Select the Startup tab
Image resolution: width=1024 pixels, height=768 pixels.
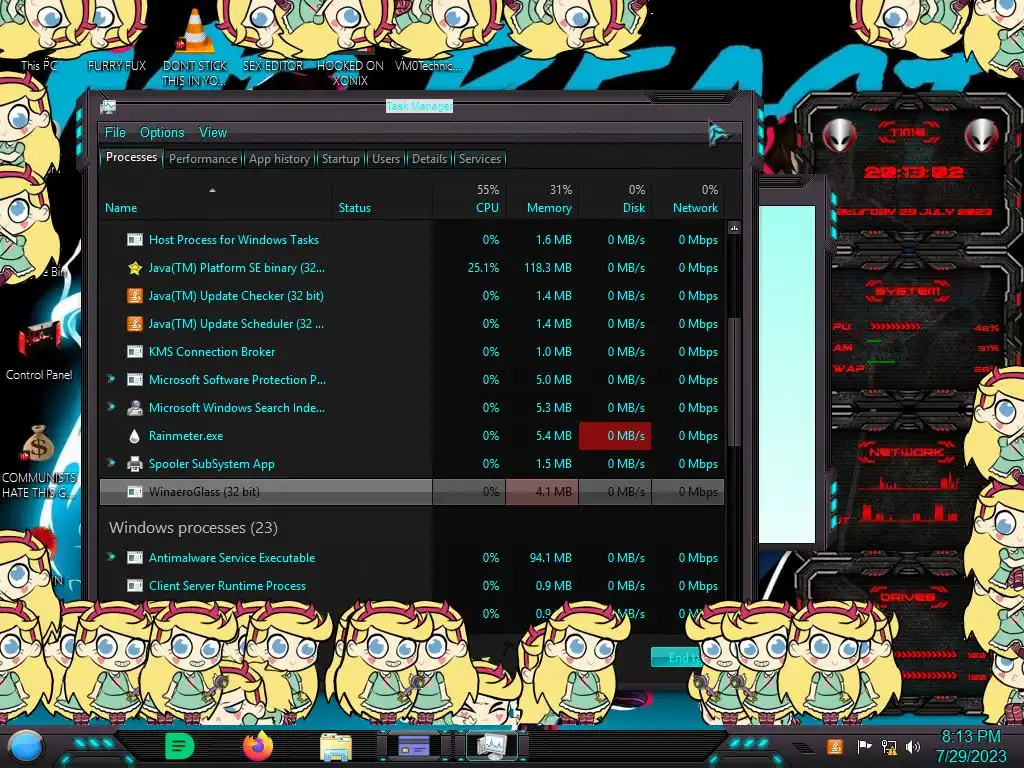[340, 159]
